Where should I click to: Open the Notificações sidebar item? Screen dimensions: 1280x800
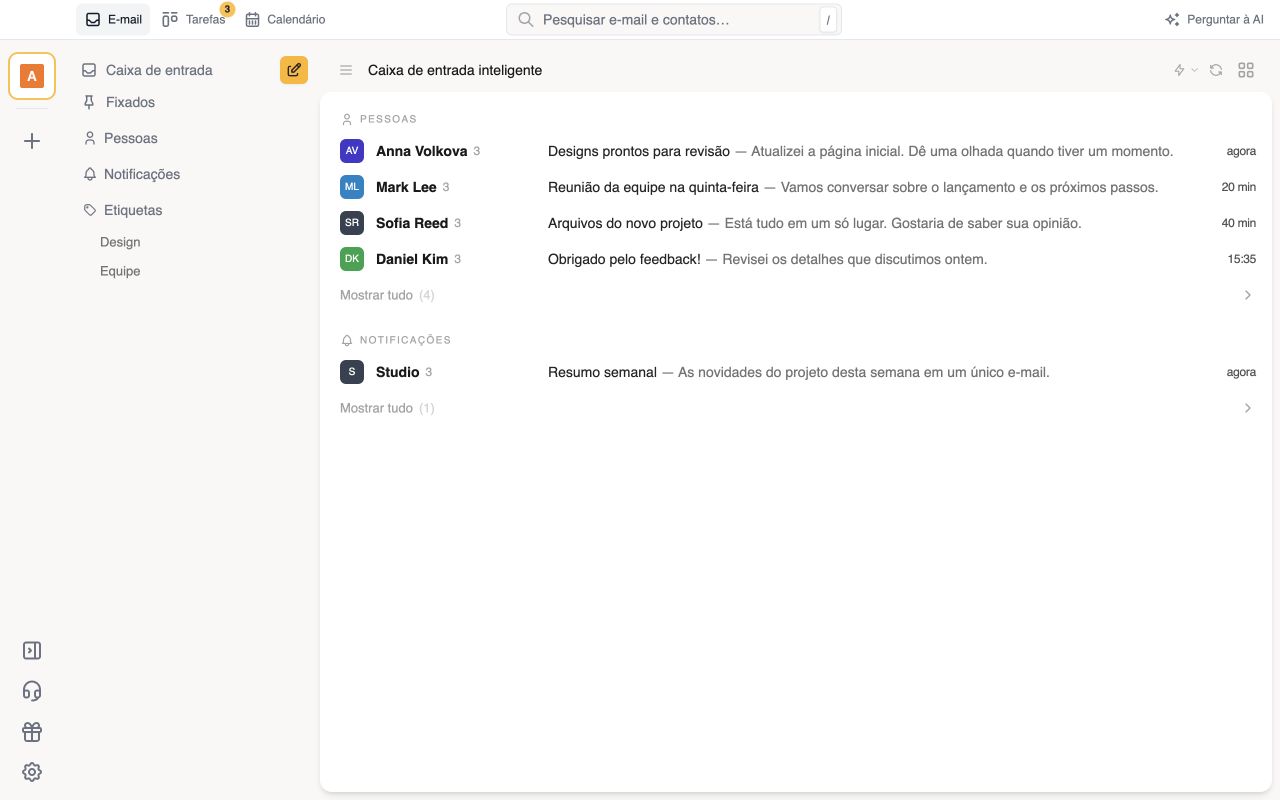point(131,174)
